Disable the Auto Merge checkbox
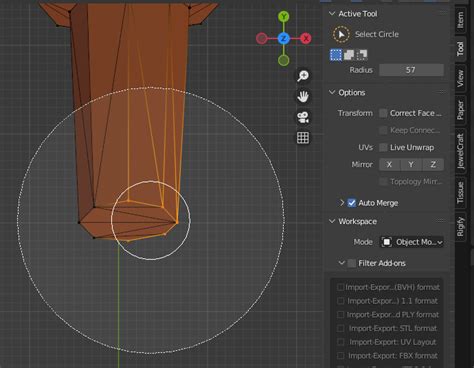 pyautogui.click(x=352, y=203)
